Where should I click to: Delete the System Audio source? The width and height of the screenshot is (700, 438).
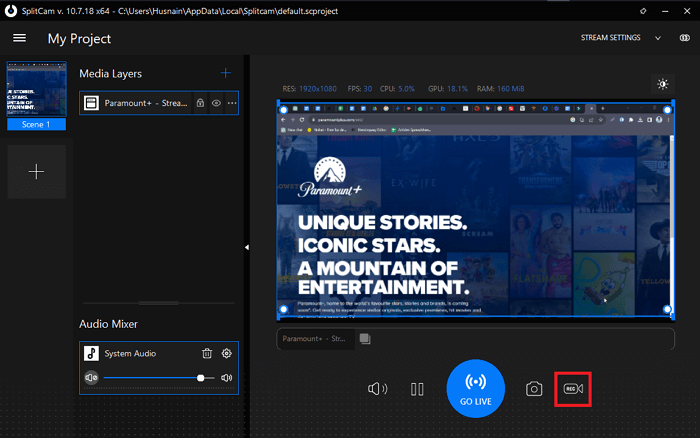click(207, 354)
